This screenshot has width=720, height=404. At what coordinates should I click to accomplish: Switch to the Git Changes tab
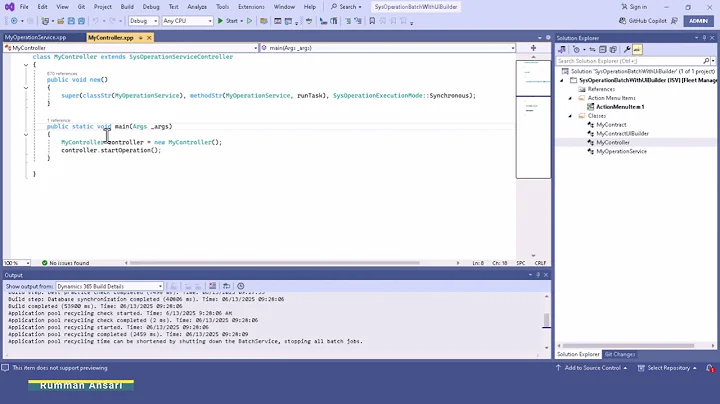tap(620, 354)
